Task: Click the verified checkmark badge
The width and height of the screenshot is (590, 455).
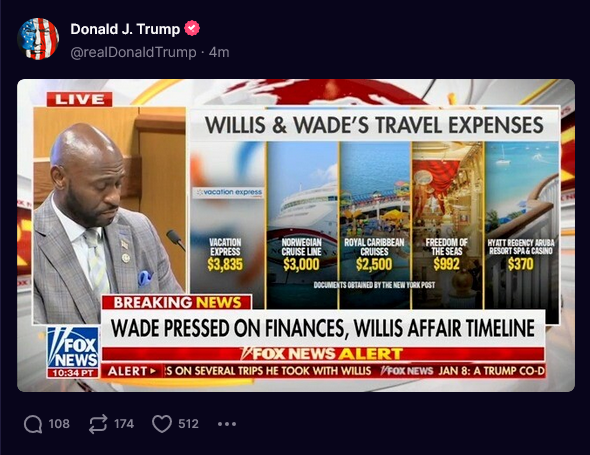Action: pyautogui.click(x=192, y=29)
